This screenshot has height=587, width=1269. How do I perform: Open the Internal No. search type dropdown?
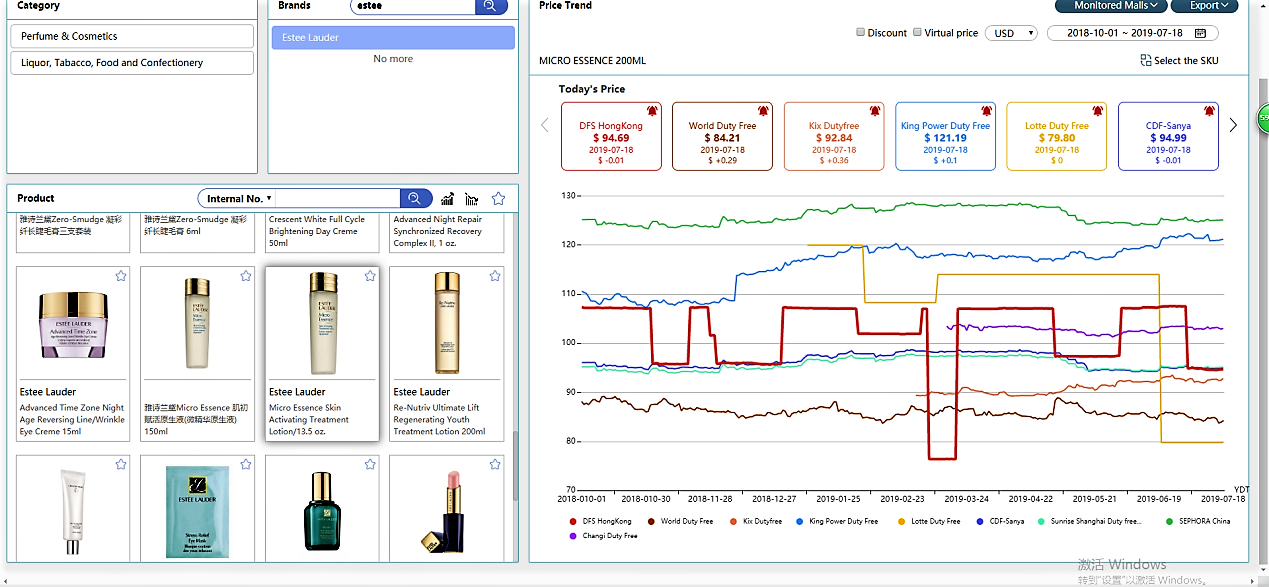pyautogui.click(x=239, y=198)
